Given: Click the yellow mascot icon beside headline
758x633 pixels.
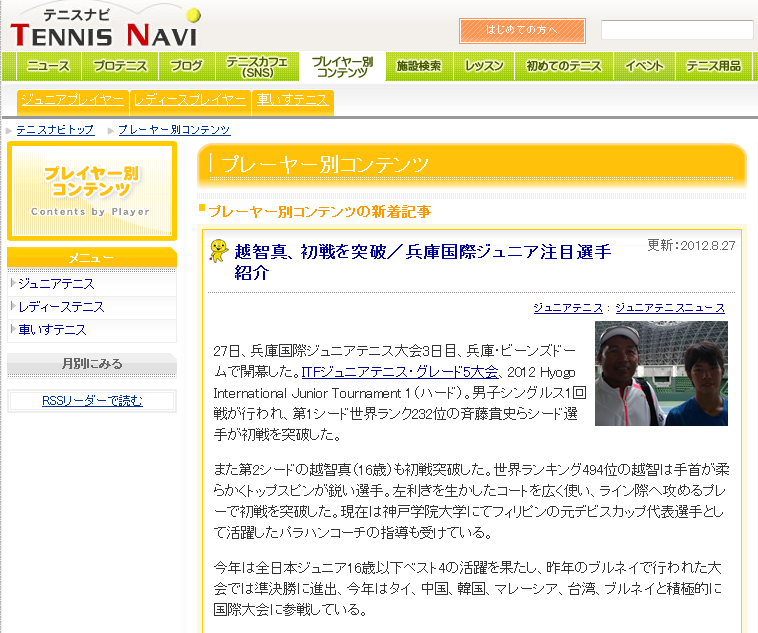Looking at the screenshot, I should pyautogui.click(x=217, y=251).
